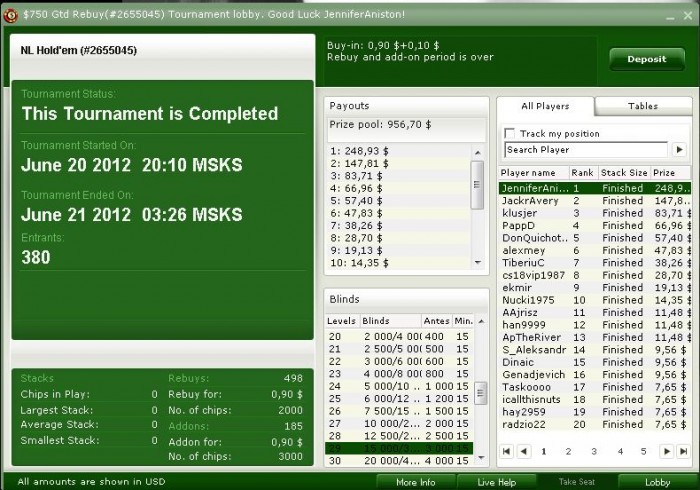
Task: Sort players by Prize column header
Action: [x=670, y=173]
